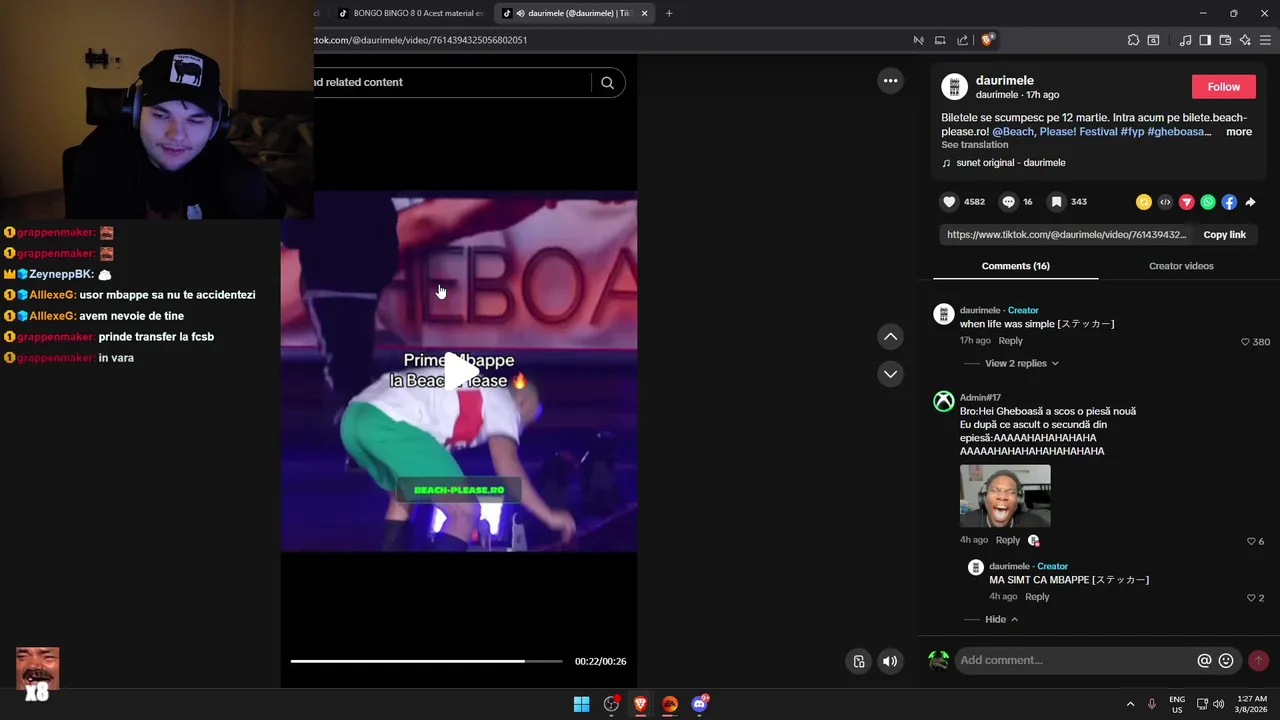
Task: Reply to the MA SIMT CA MBAPPE reply
Action: click(x=1037, y=597)
